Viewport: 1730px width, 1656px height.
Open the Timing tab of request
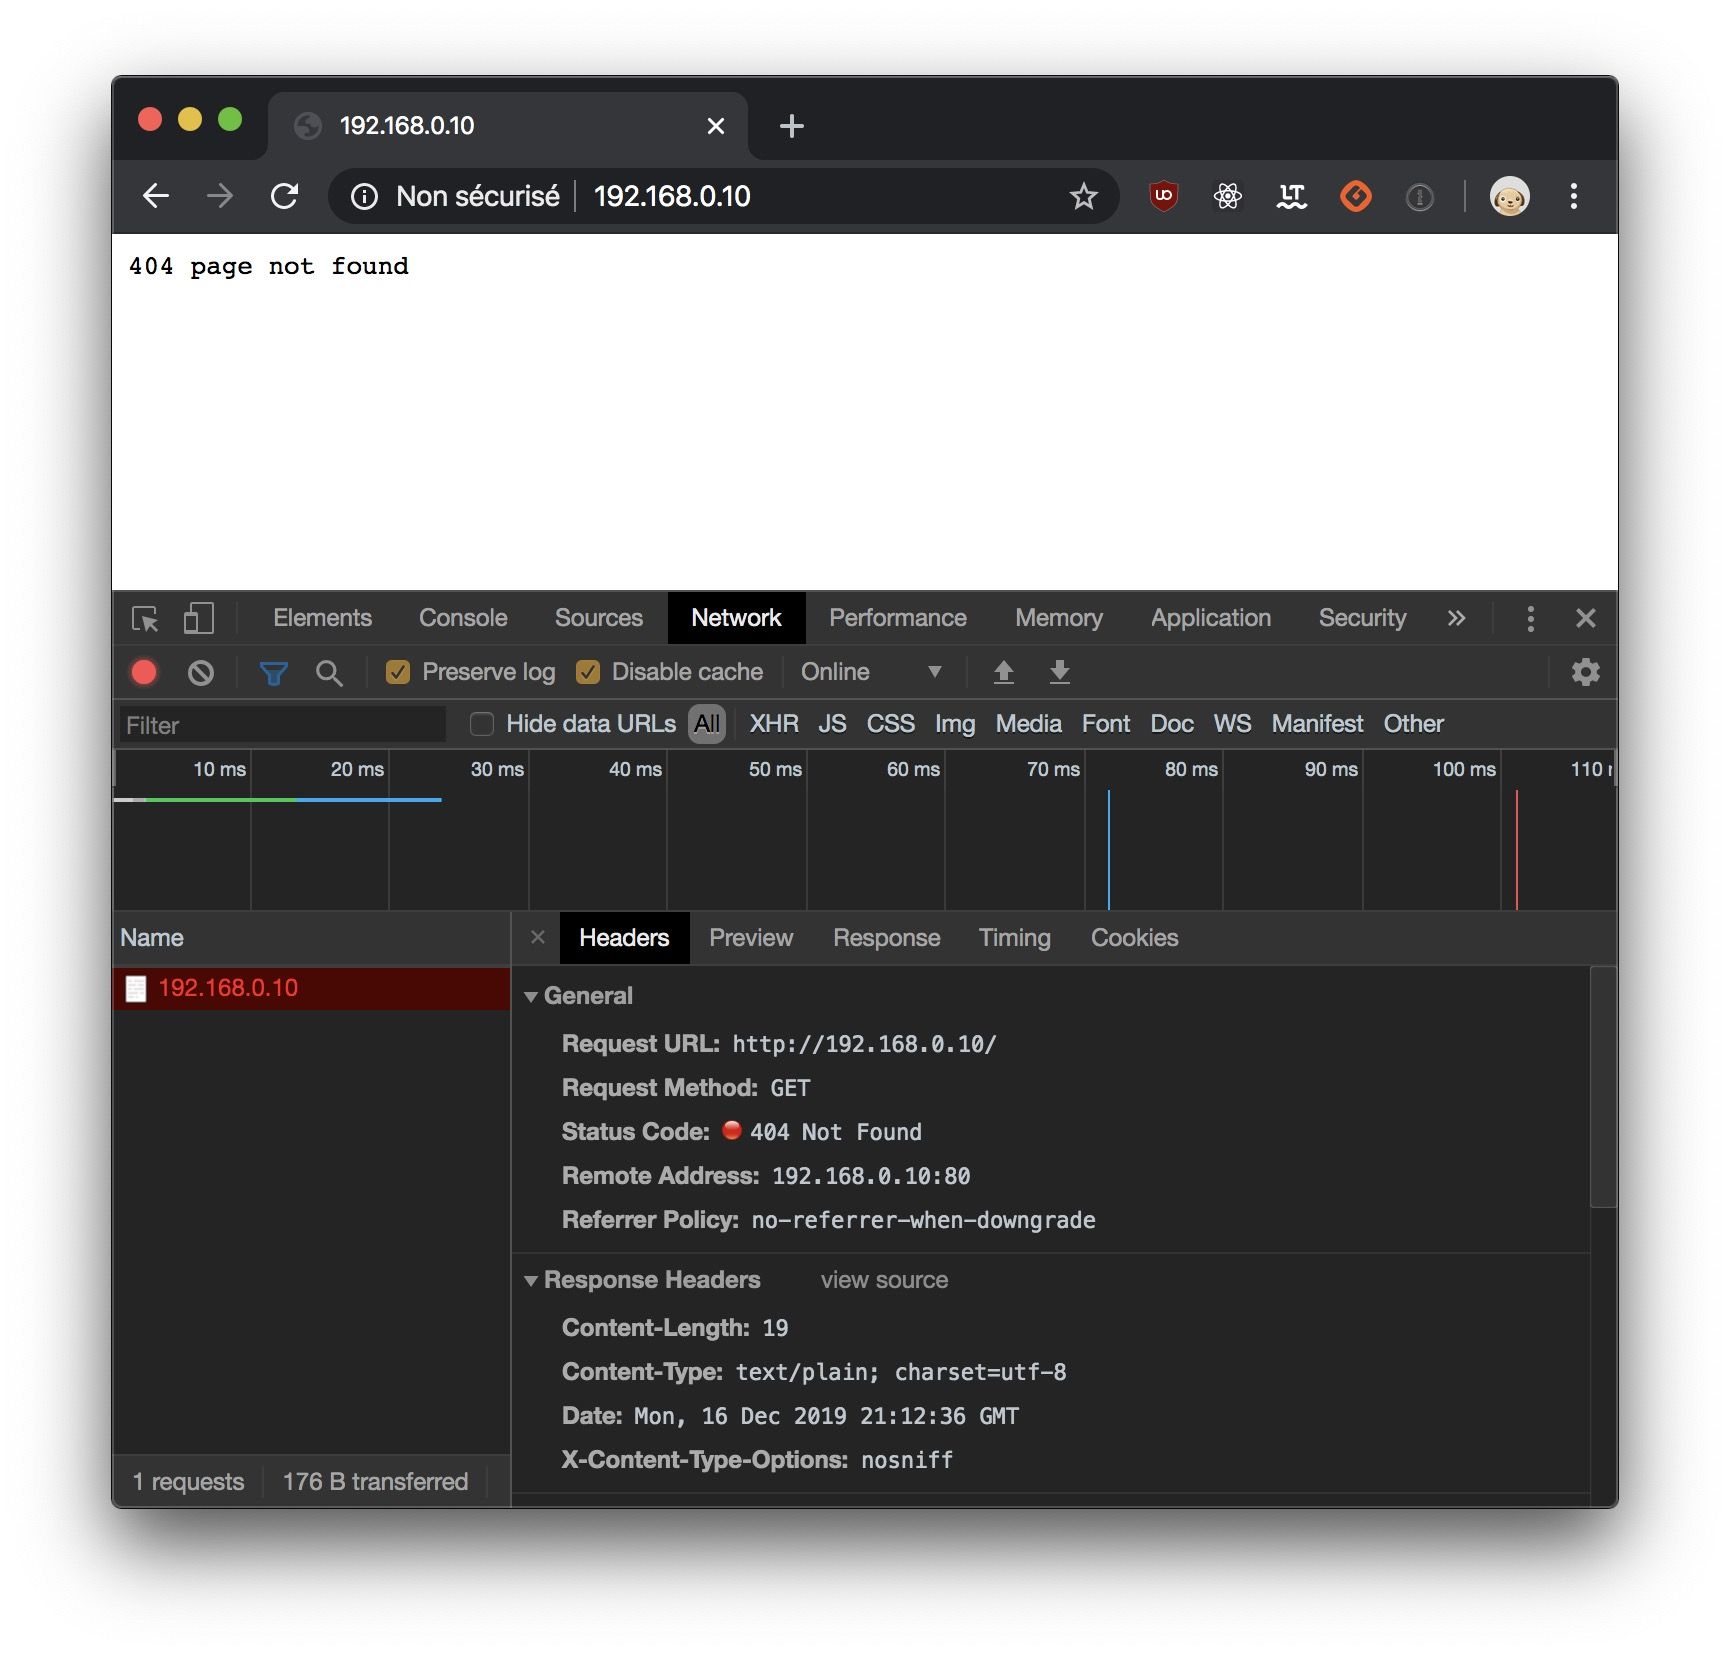1014,938
